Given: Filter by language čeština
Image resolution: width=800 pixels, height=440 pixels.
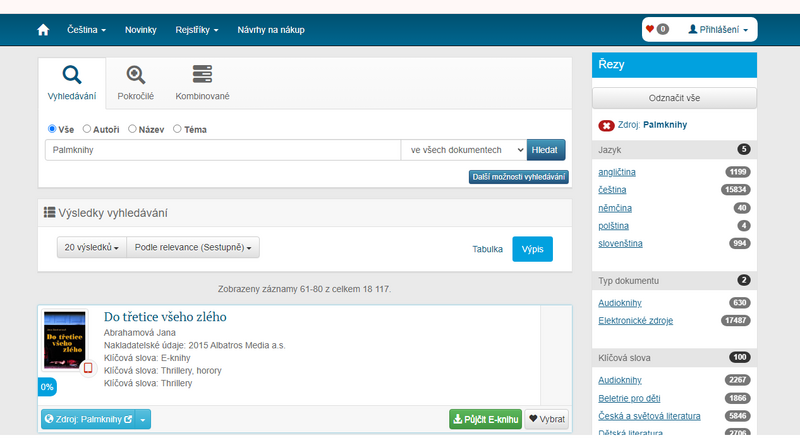Looking at the screenshot, I should tap(612, 190).
